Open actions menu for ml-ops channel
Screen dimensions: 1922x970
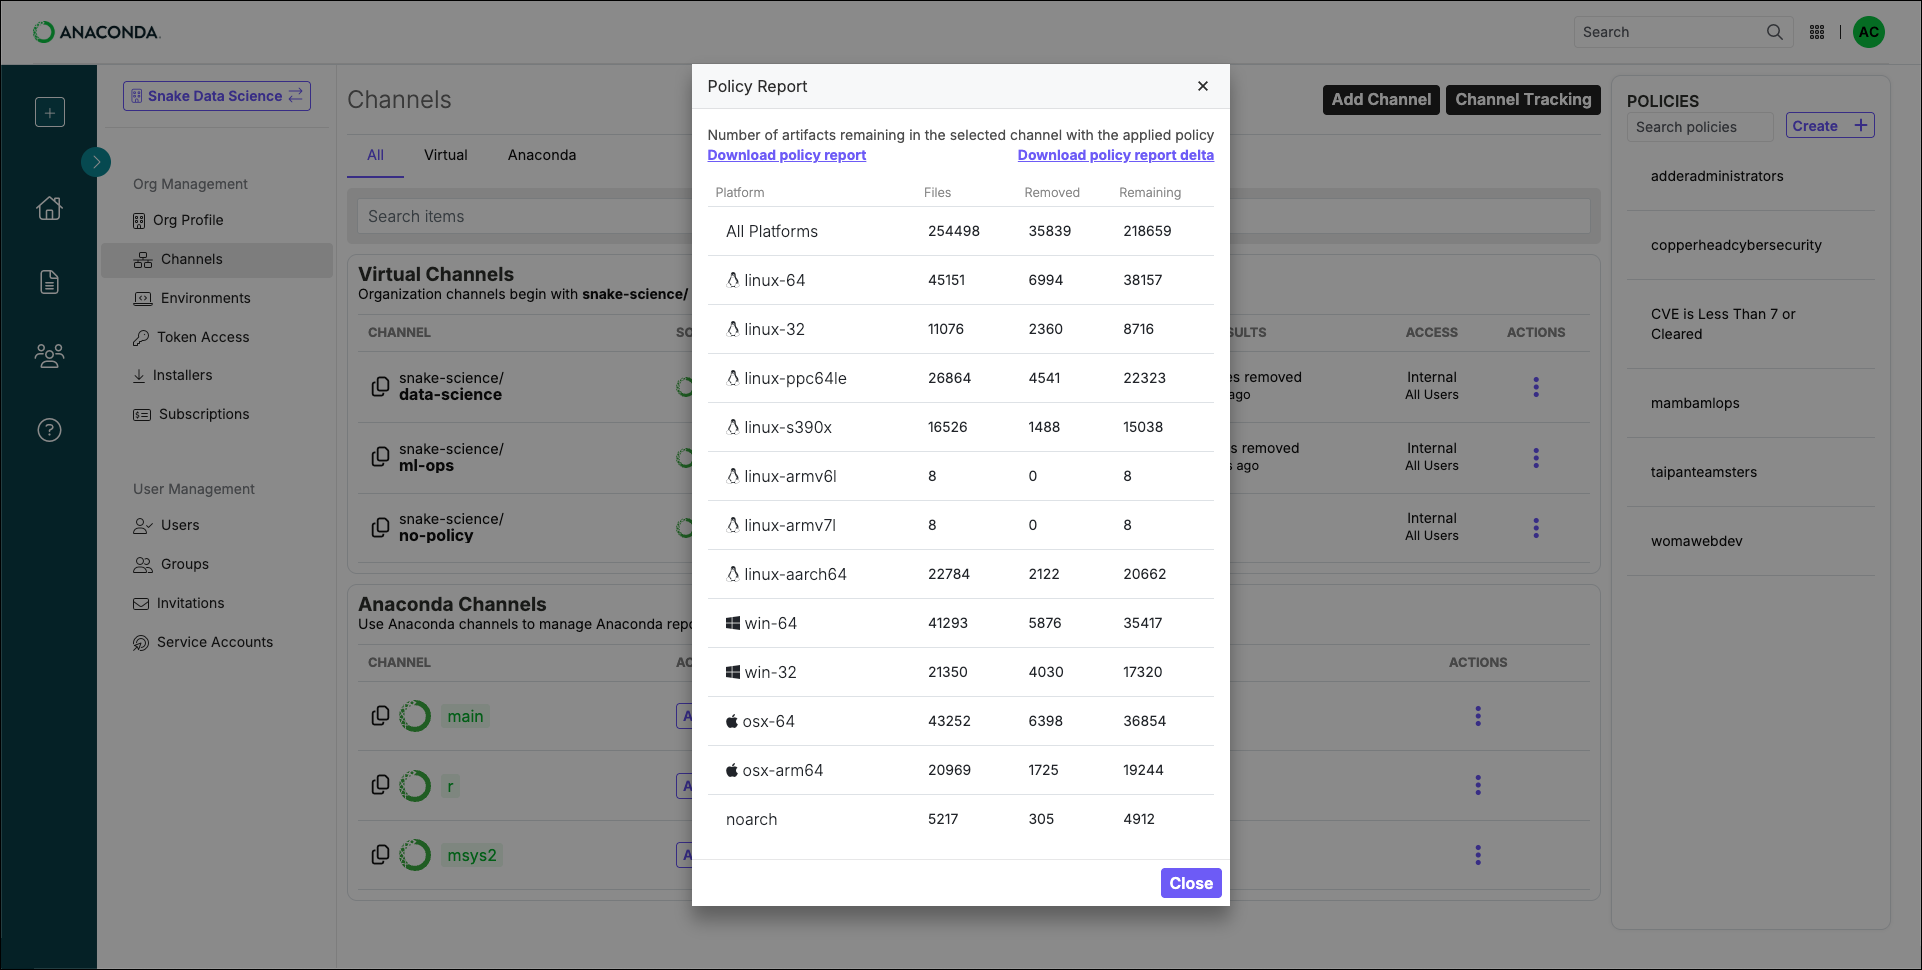point(1536,458)
